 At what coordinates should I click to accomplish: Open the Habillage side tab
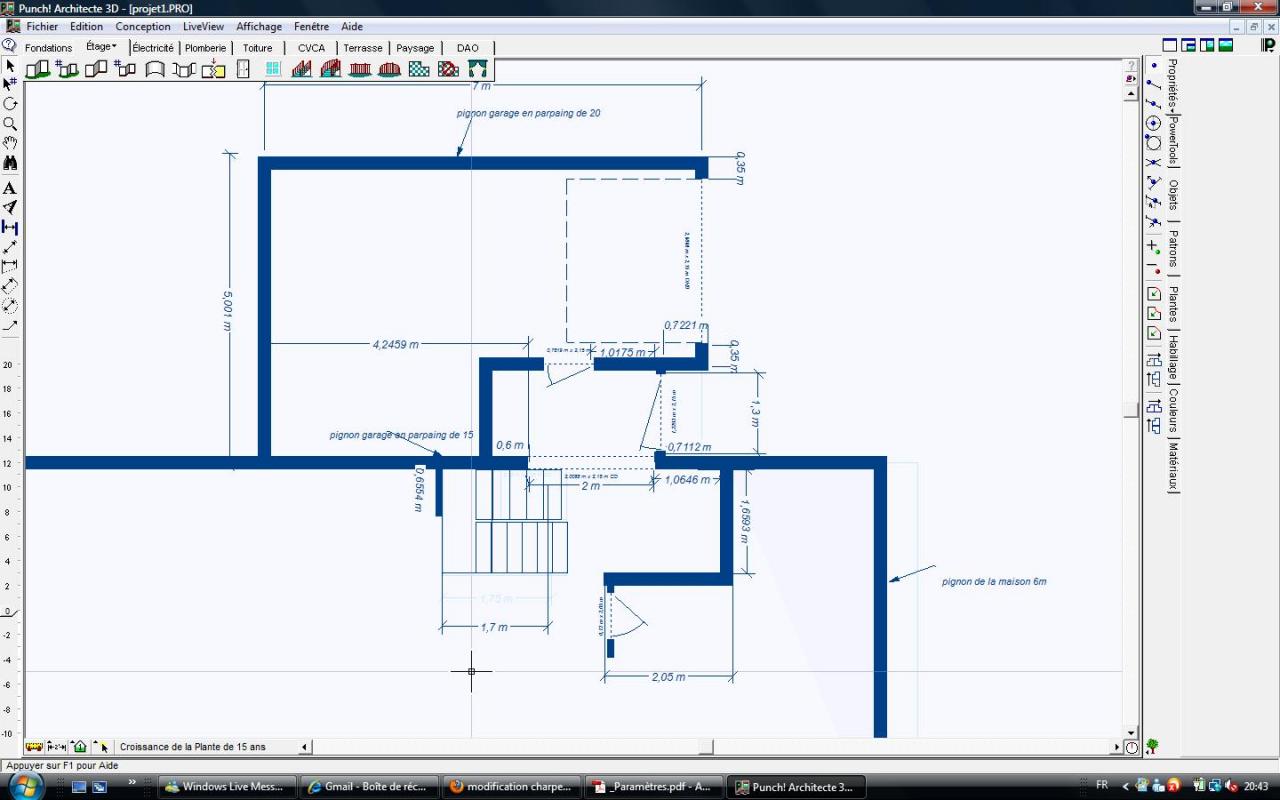pos(1173,357)
